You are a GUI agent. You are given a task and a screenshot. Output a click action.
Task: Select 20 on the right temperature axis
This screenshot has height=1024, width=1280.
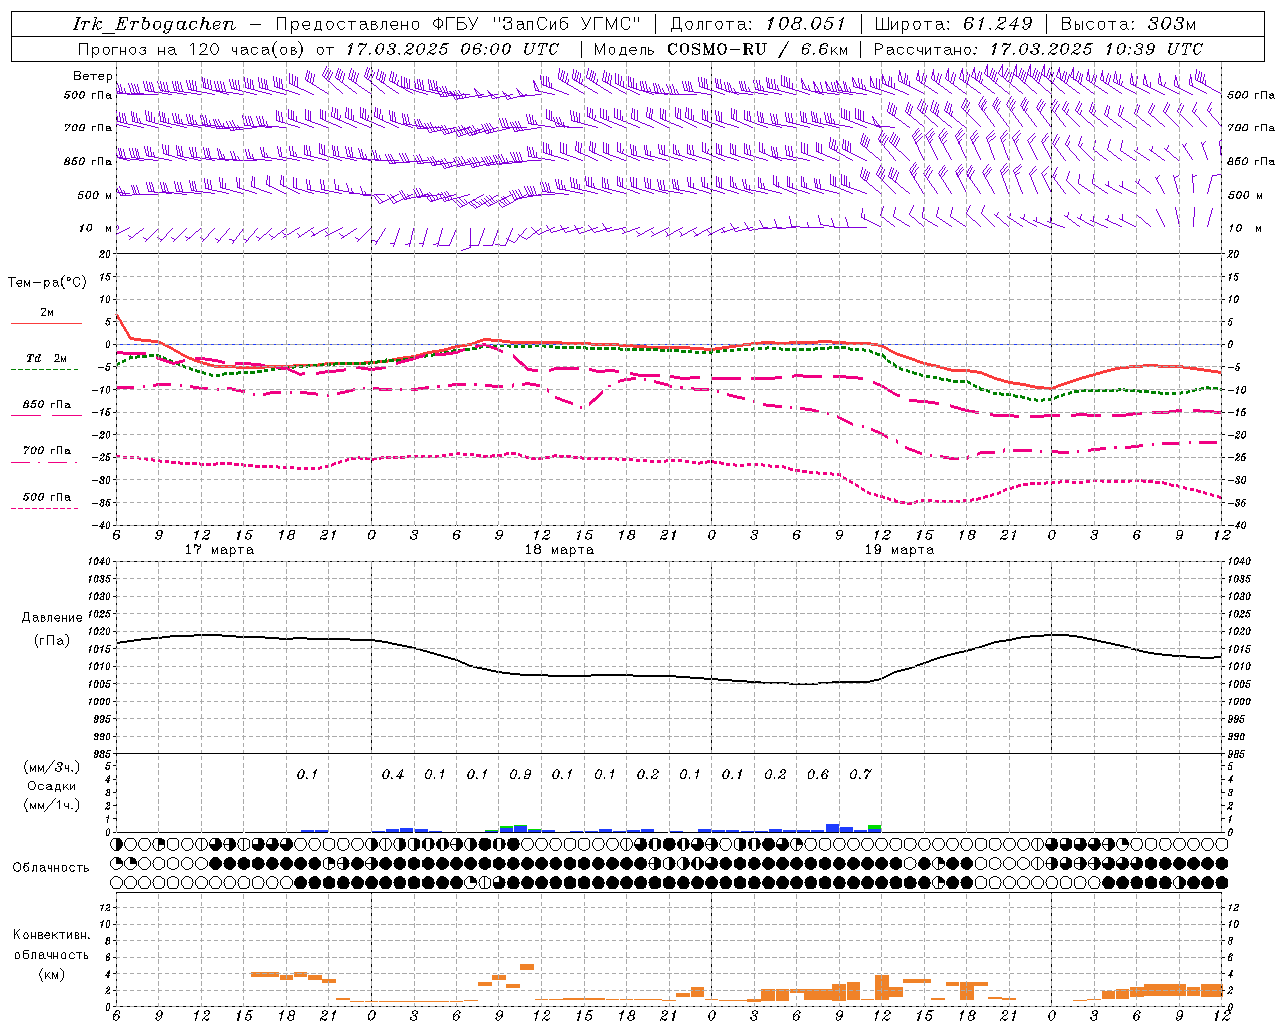[x=1234, y=255]
